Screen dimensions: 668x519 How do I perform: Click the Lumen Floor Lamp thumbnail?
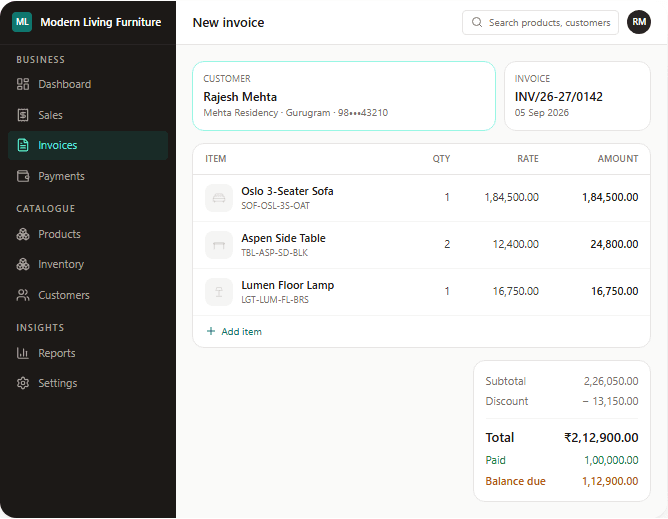click(x=219, y=292)
